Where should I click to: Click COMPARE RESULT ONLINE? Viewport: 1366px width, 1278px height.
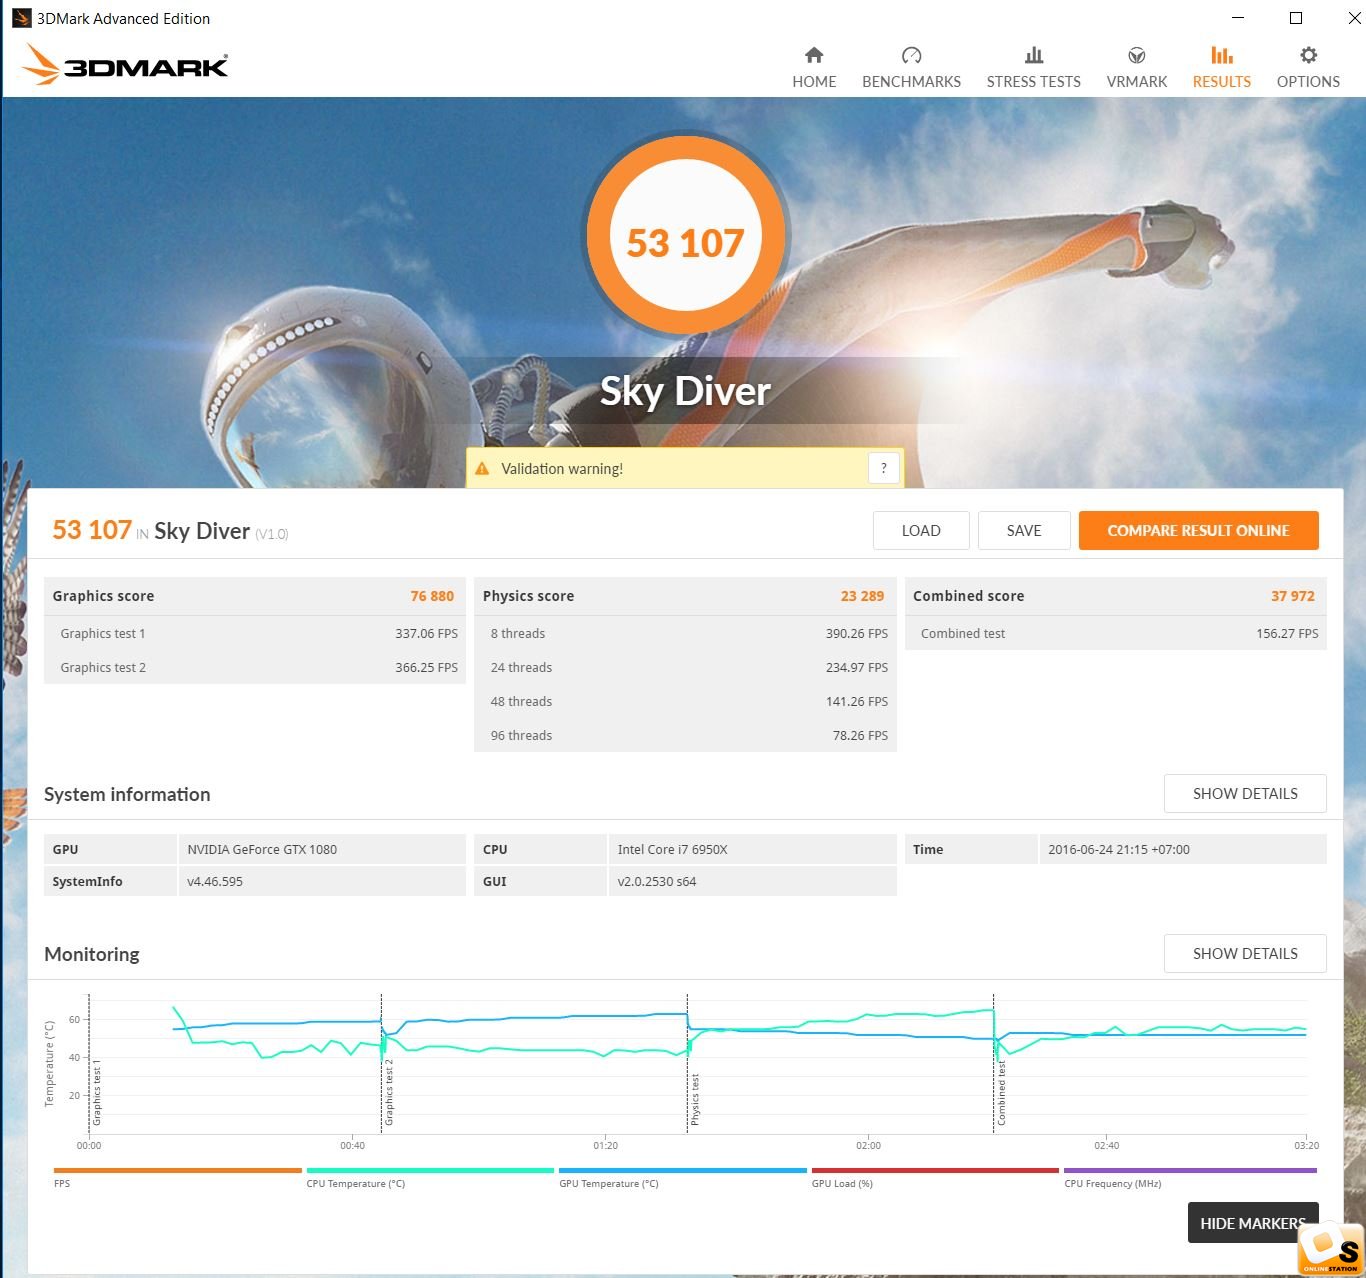(x=1198, y=531)
